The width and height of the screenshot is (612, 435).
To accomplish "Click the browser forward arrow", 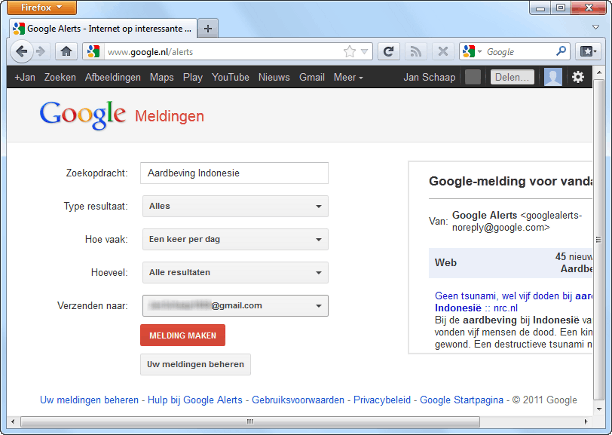I will 41,51.
